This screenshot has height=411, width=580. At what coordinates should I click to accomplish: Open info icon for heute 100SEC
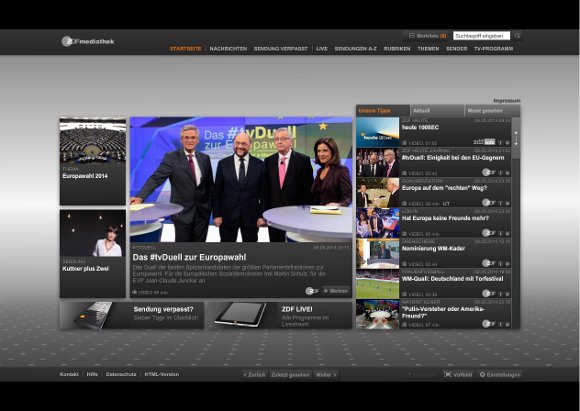click(500, 142)
